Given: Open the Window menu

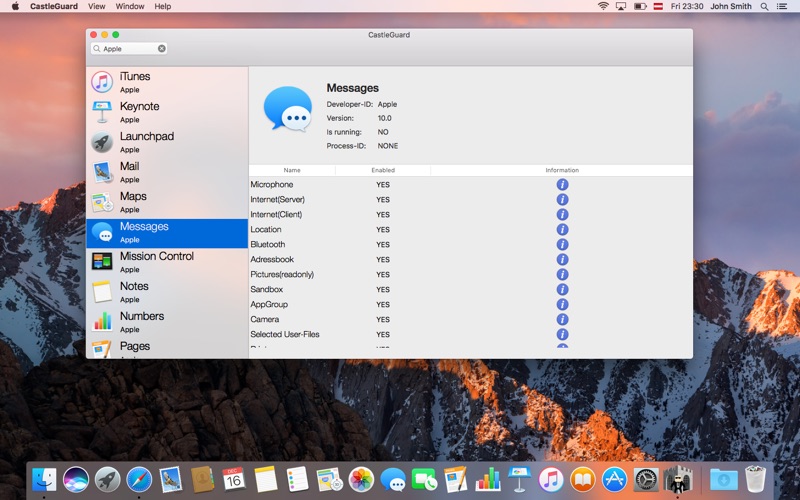Looking at the screenshot, I should [130, 6].
